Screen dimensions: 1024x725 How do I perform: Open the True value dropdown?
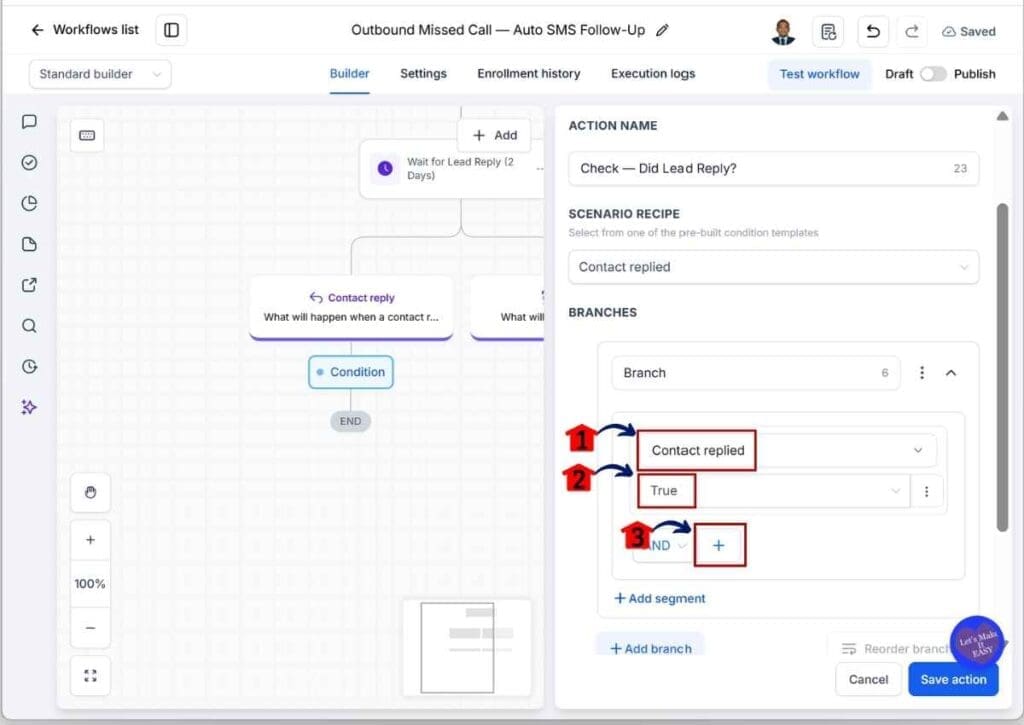click(773, 491)
